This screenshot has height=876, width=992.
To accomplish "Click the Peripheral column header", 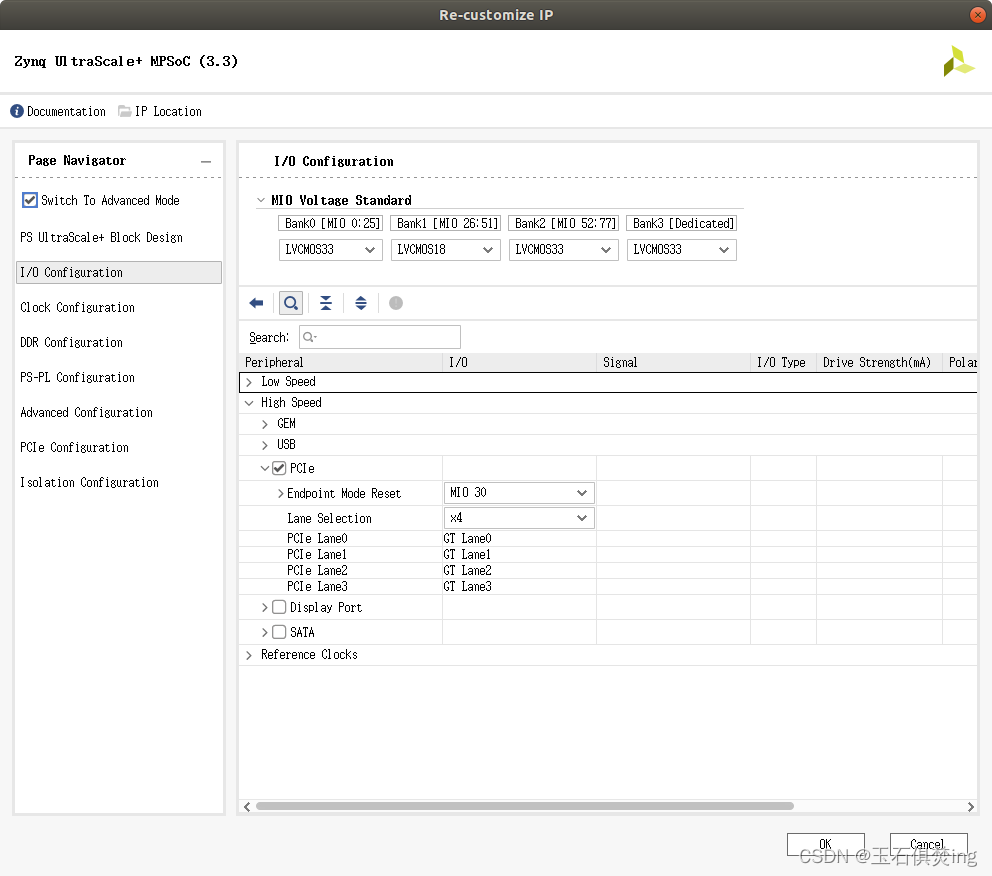I will tap(340, 362).
